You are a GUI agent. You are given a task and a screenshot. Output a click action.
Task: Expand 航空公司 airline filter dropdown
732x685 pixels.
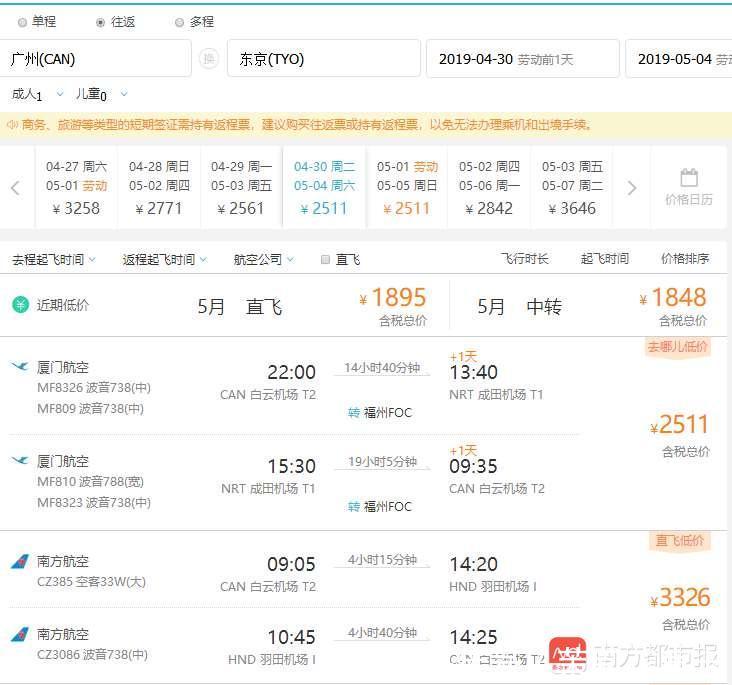(x=264, y=259)
